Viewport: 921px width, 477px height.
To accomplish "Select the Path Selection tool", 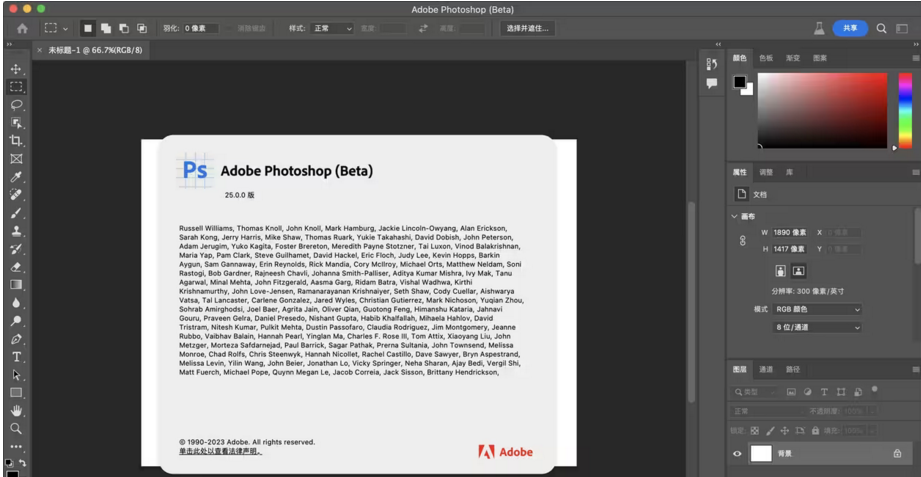I will coord(16,375).
